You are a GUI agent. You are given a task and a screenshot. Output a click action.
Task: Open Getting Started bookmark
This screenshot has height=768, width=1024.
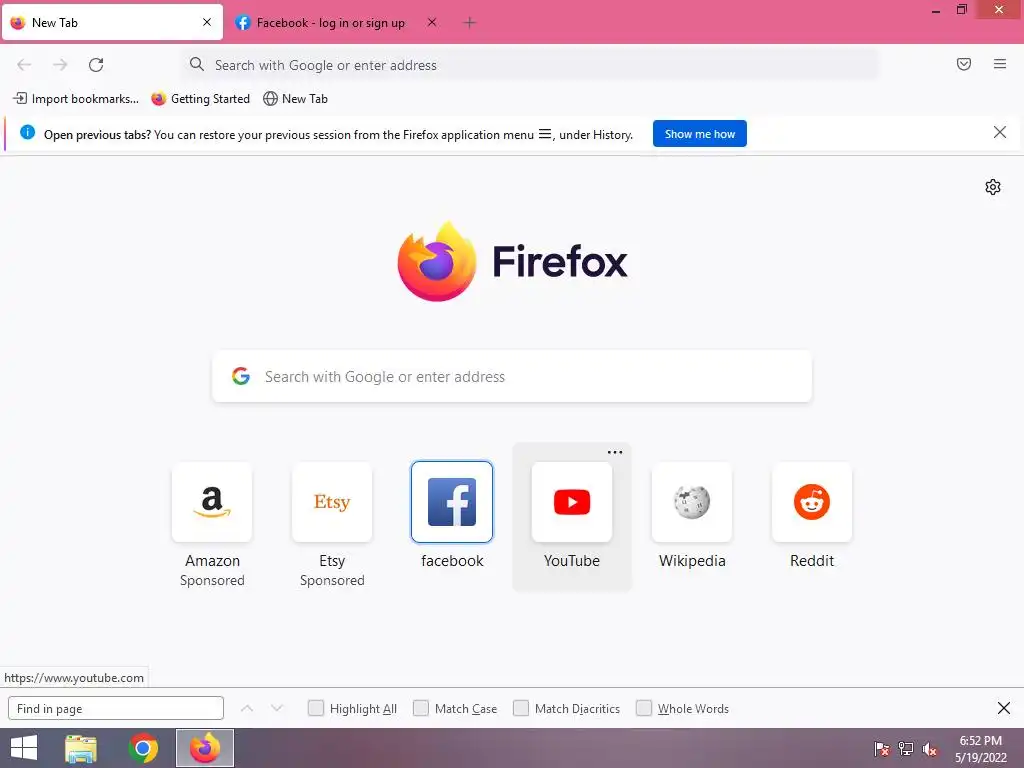(200, 99)
